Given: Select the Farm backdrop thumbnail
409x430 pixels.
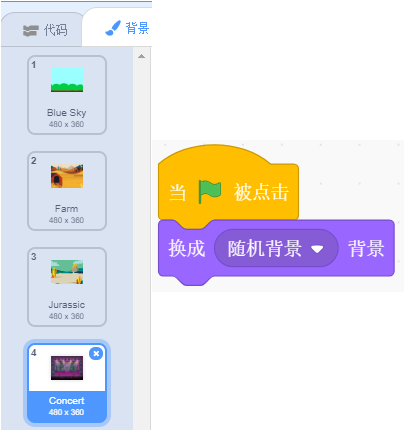Looking at the screenshot, I should 67,191.
